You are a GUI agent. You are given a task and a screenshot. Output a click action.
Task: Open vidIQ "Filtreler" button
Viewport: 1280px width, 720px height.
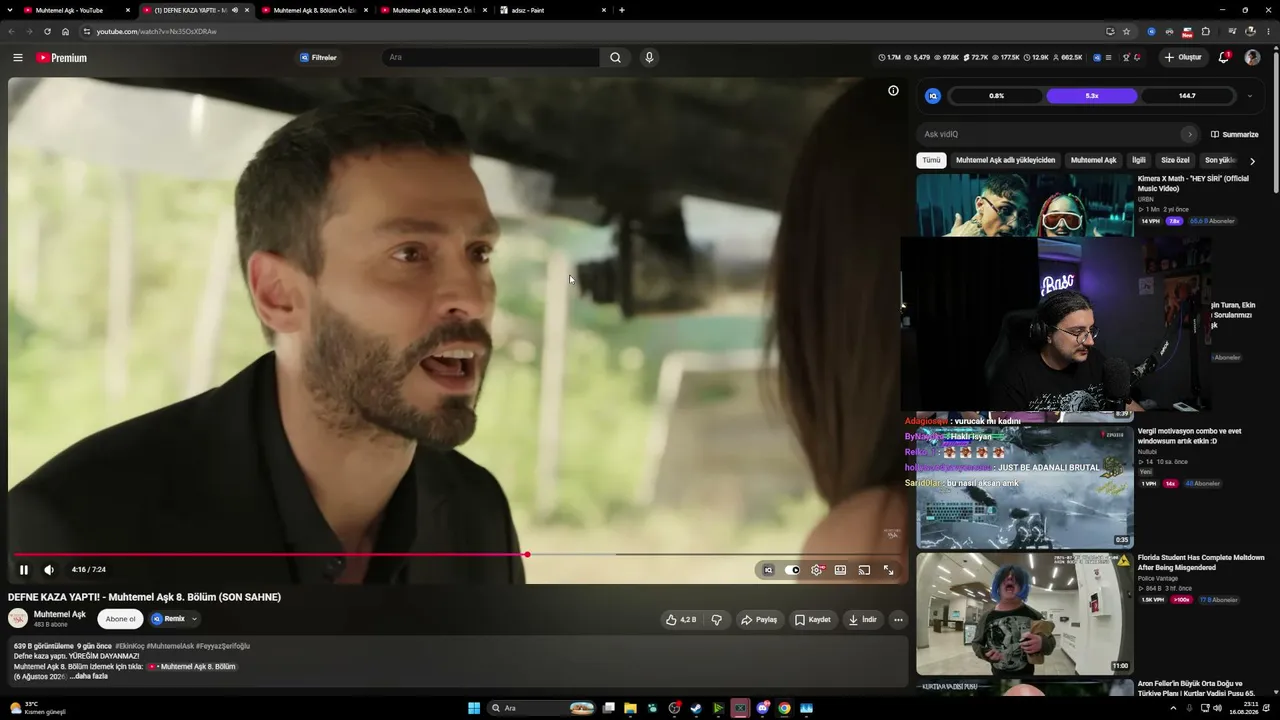[319, 58]
